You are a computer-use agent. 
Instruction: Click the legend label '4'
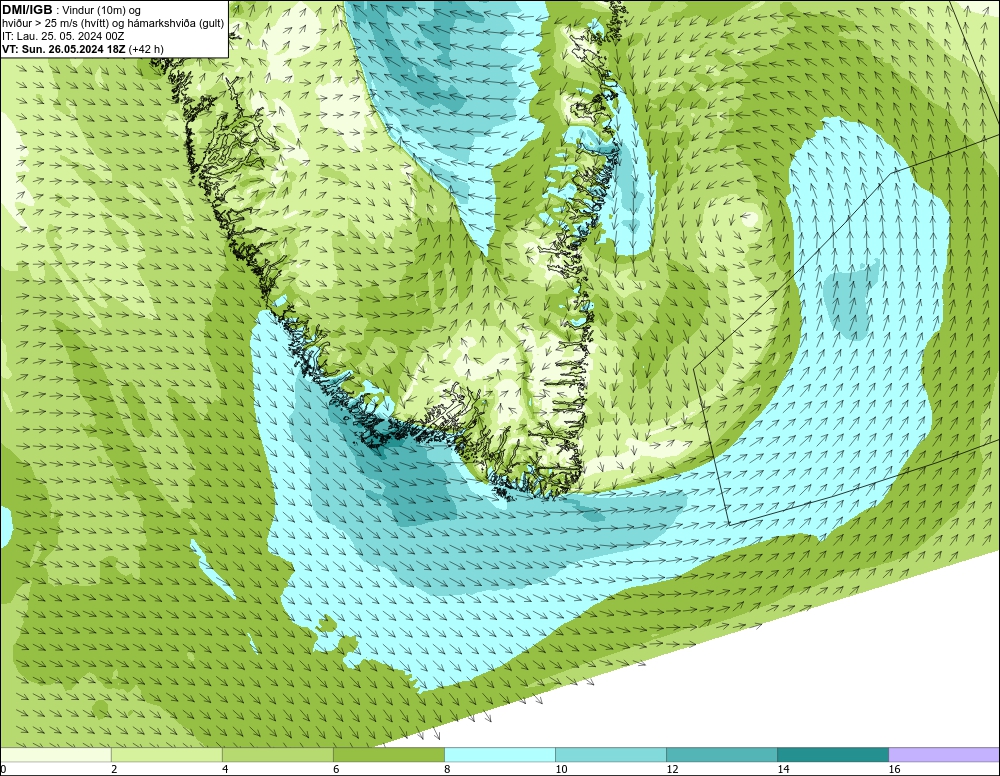coord(225,770)
